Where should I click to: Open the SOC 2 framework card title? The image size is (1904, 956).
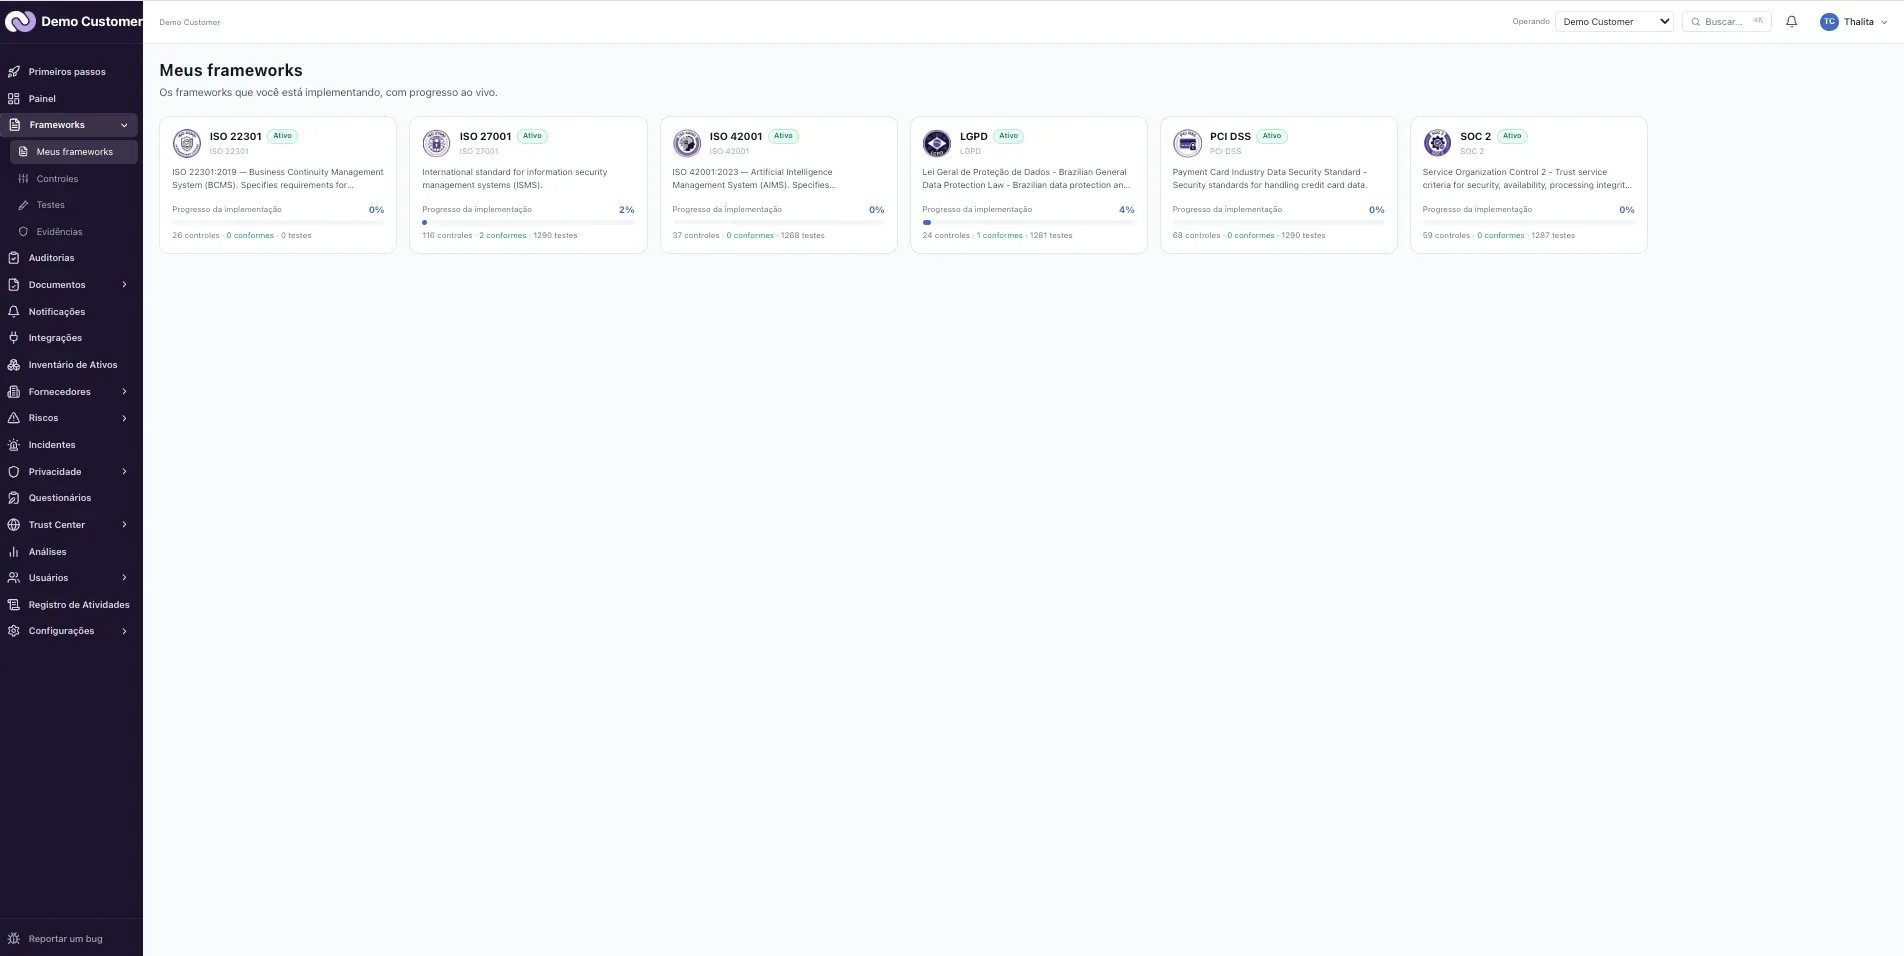pyautogui.click(x=1475, y=136)
